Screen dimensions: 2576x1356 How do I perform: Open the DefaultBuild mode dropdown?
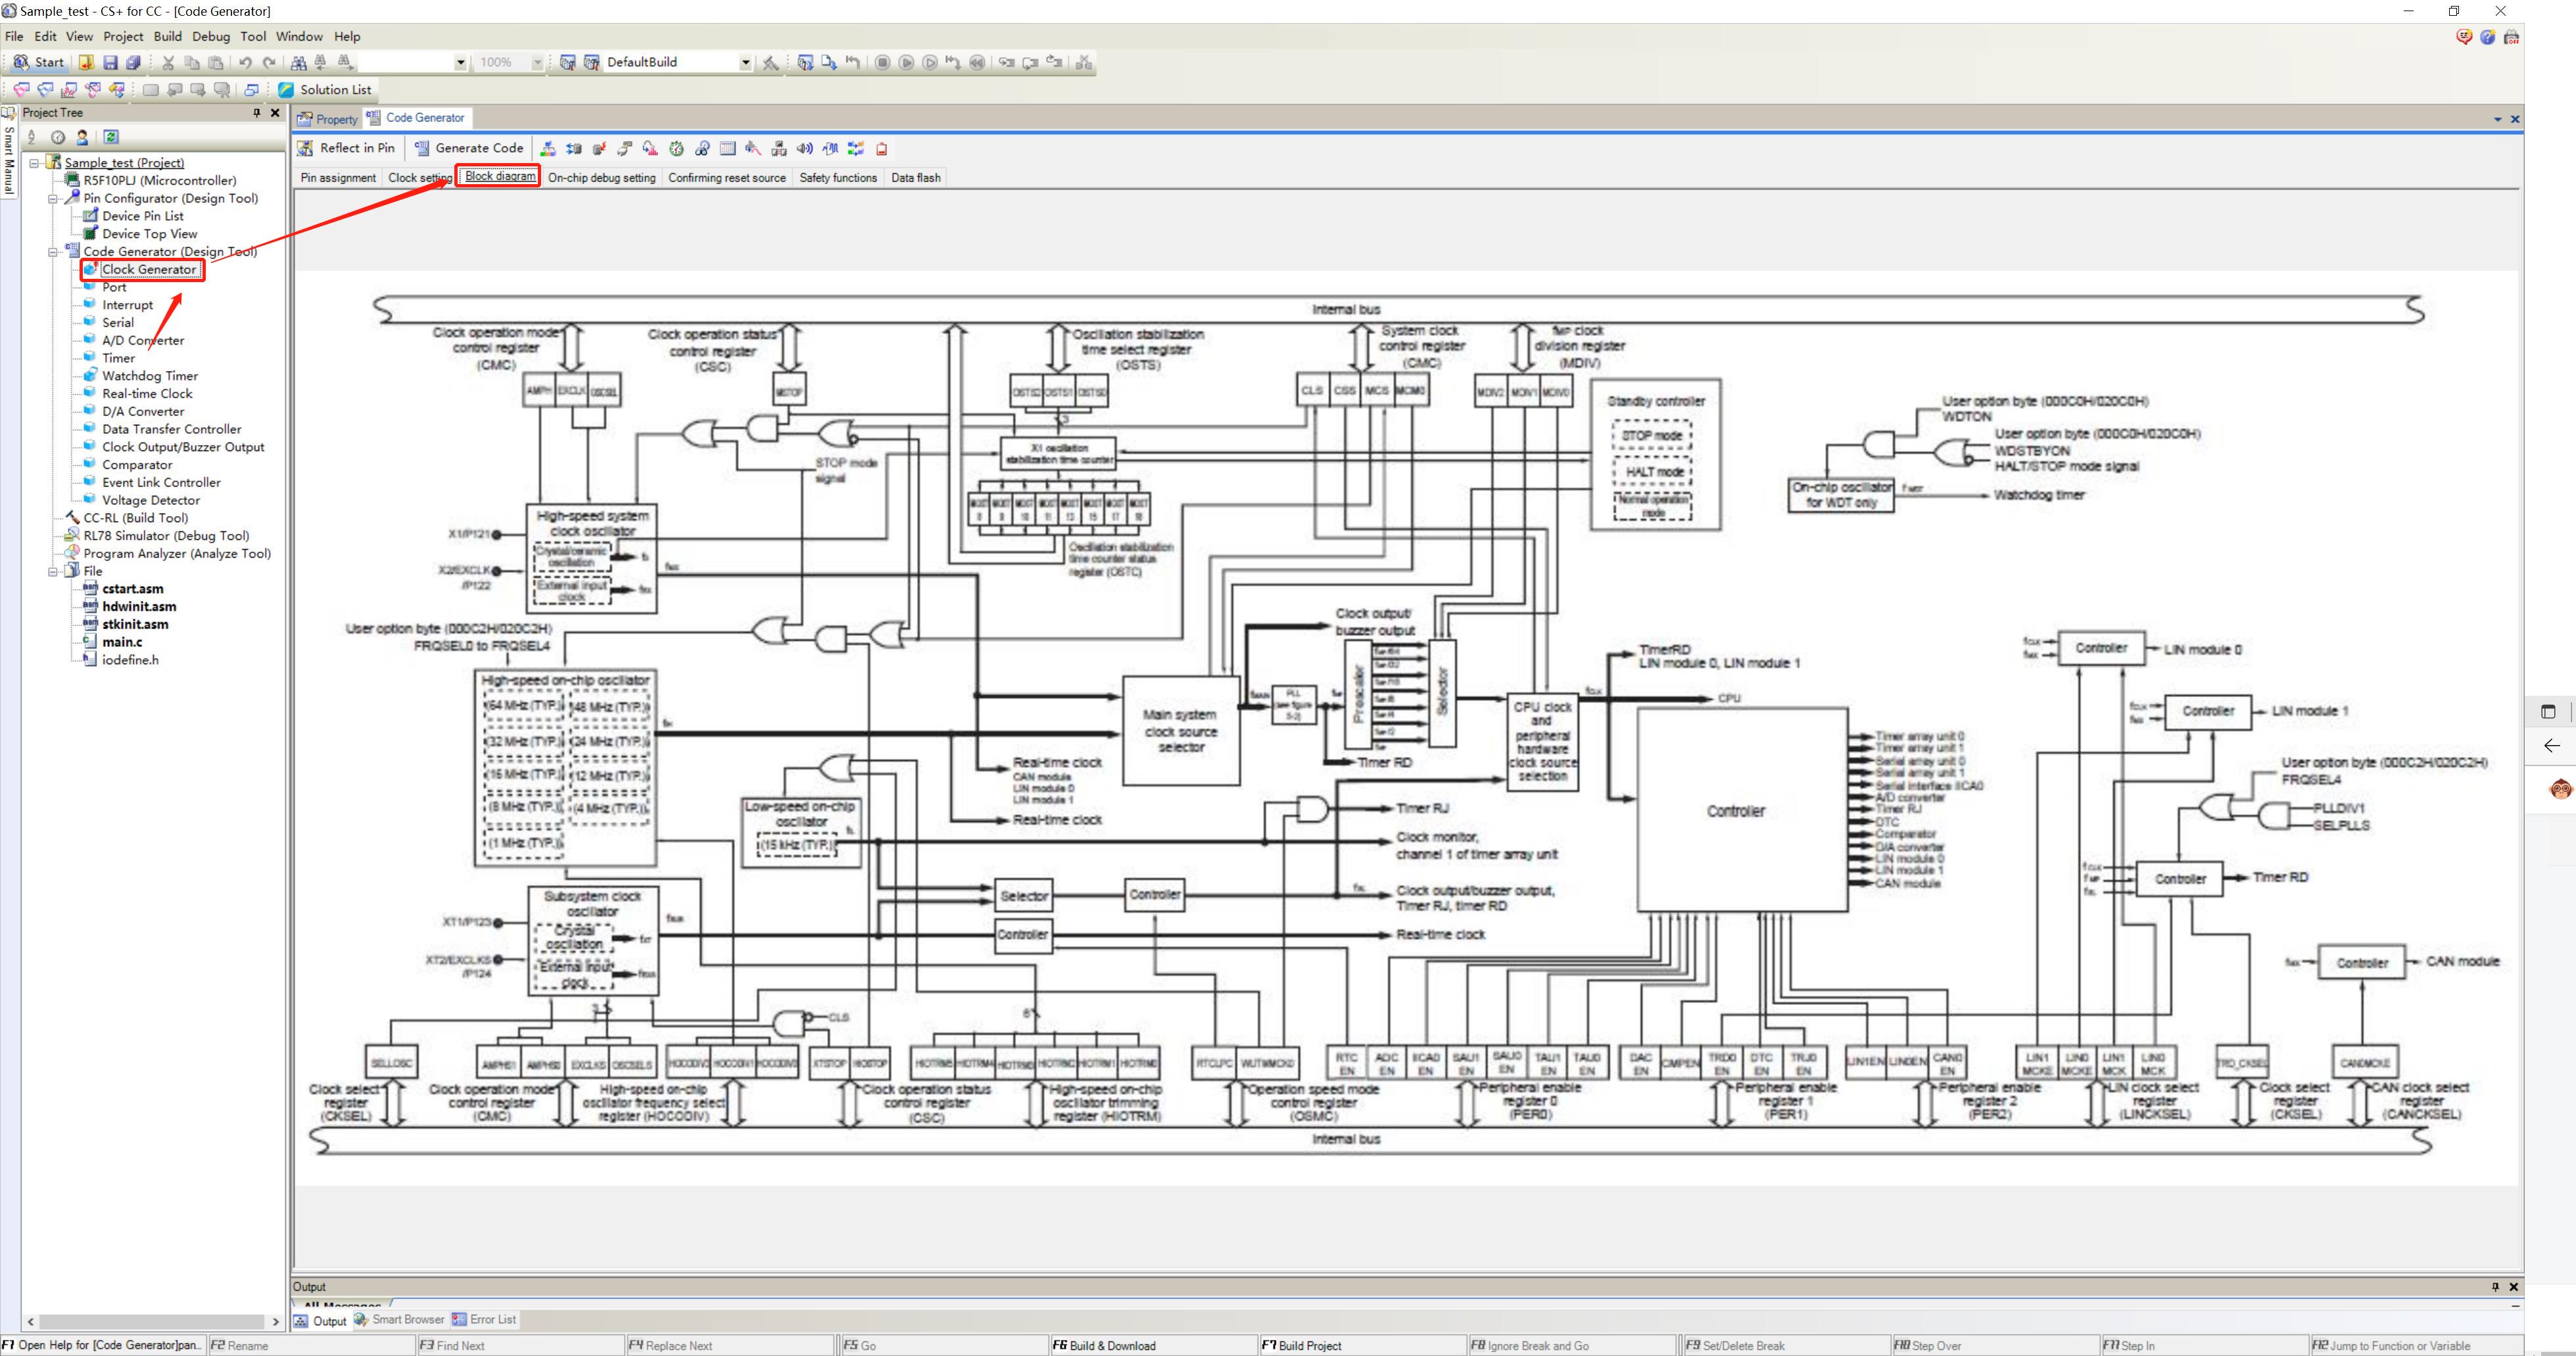coord(745,62)
